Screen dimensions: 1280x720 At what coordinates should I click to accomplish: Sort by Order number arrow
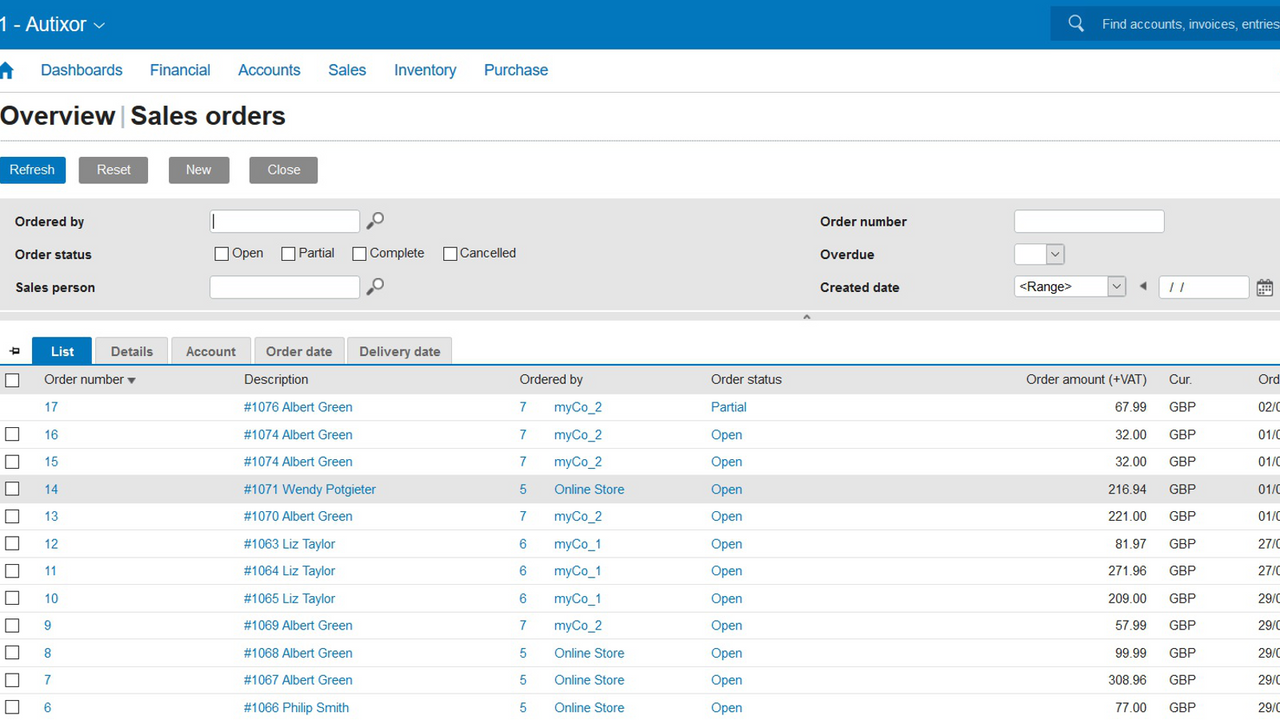(132, 381)
